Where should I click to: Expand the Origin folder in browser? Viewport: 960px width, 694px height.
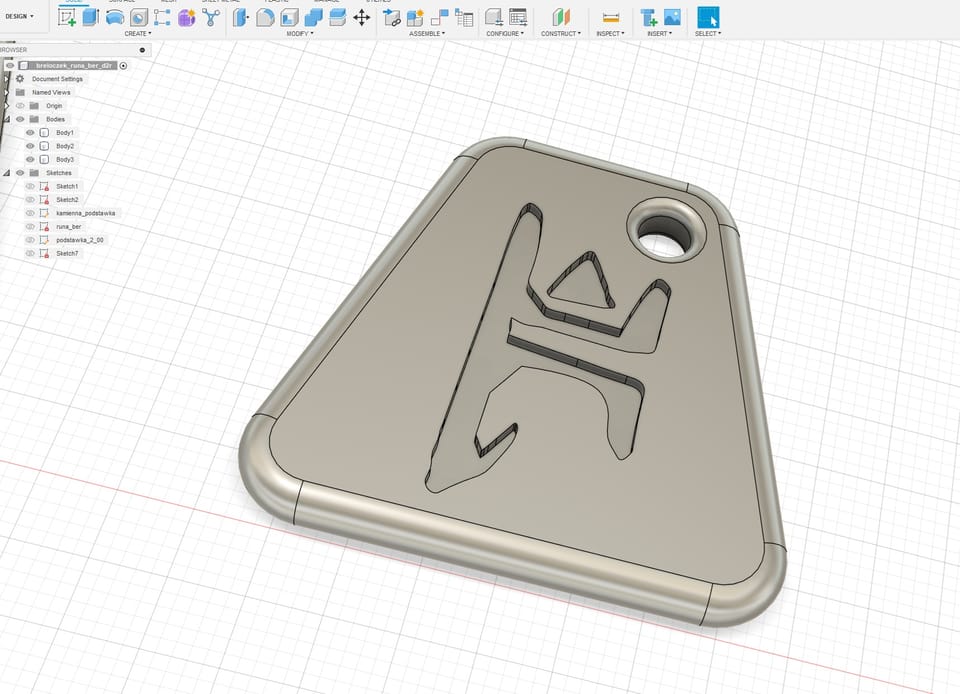point(7,106)
